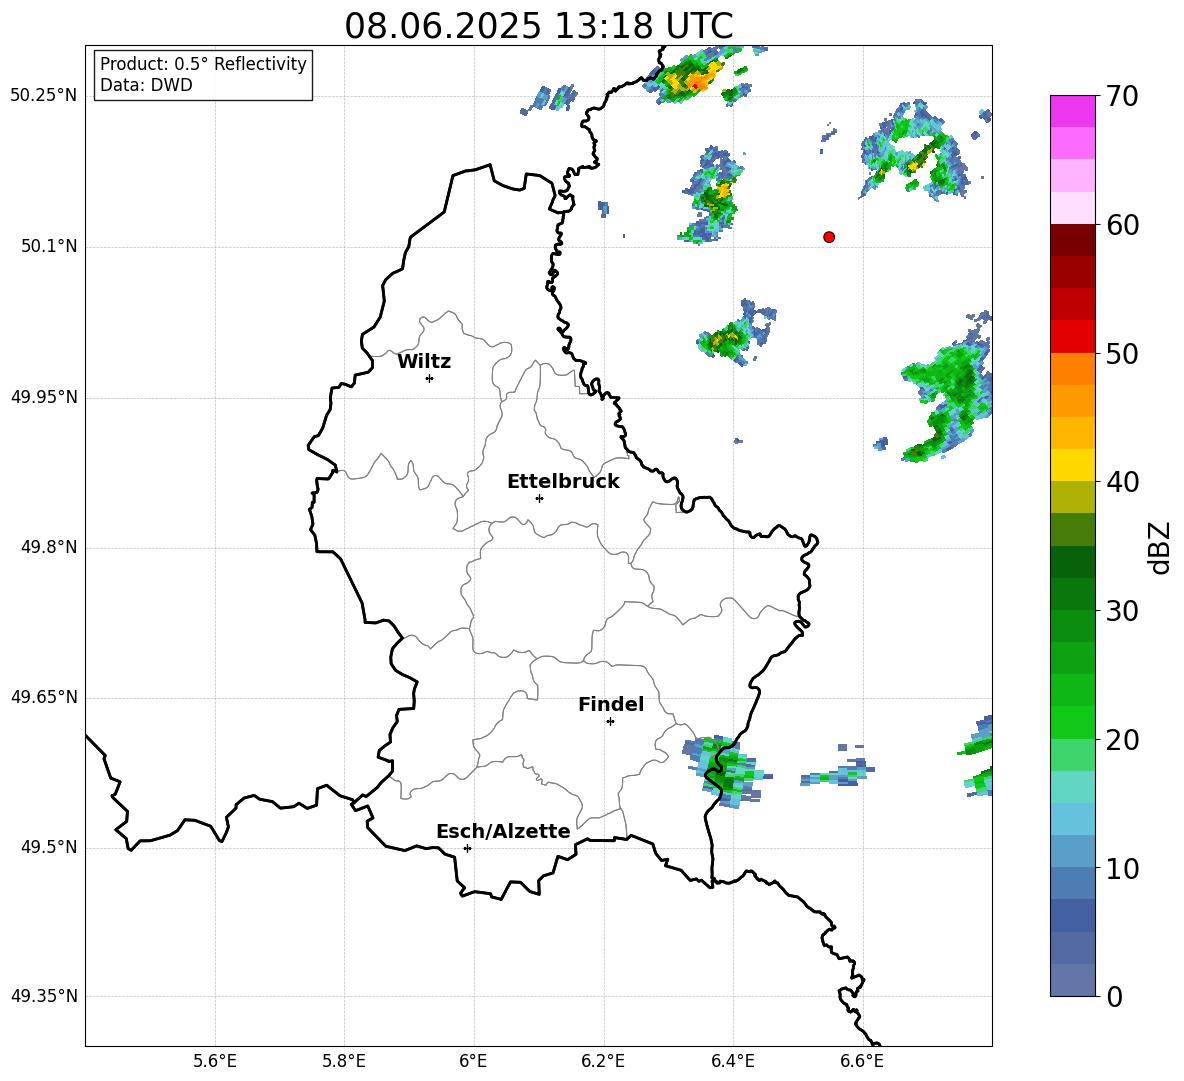Click the 6.6°E longitude label
The height and width of the screenshot is (1081, 1184).
862,1061
